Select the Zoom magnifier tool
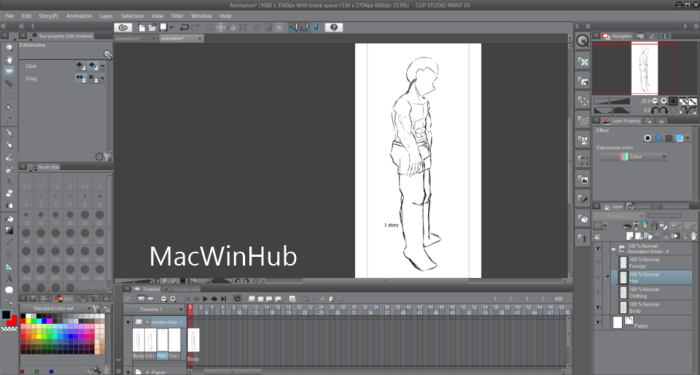The height and width of the screenshot is (375, 700). (9, 47)
